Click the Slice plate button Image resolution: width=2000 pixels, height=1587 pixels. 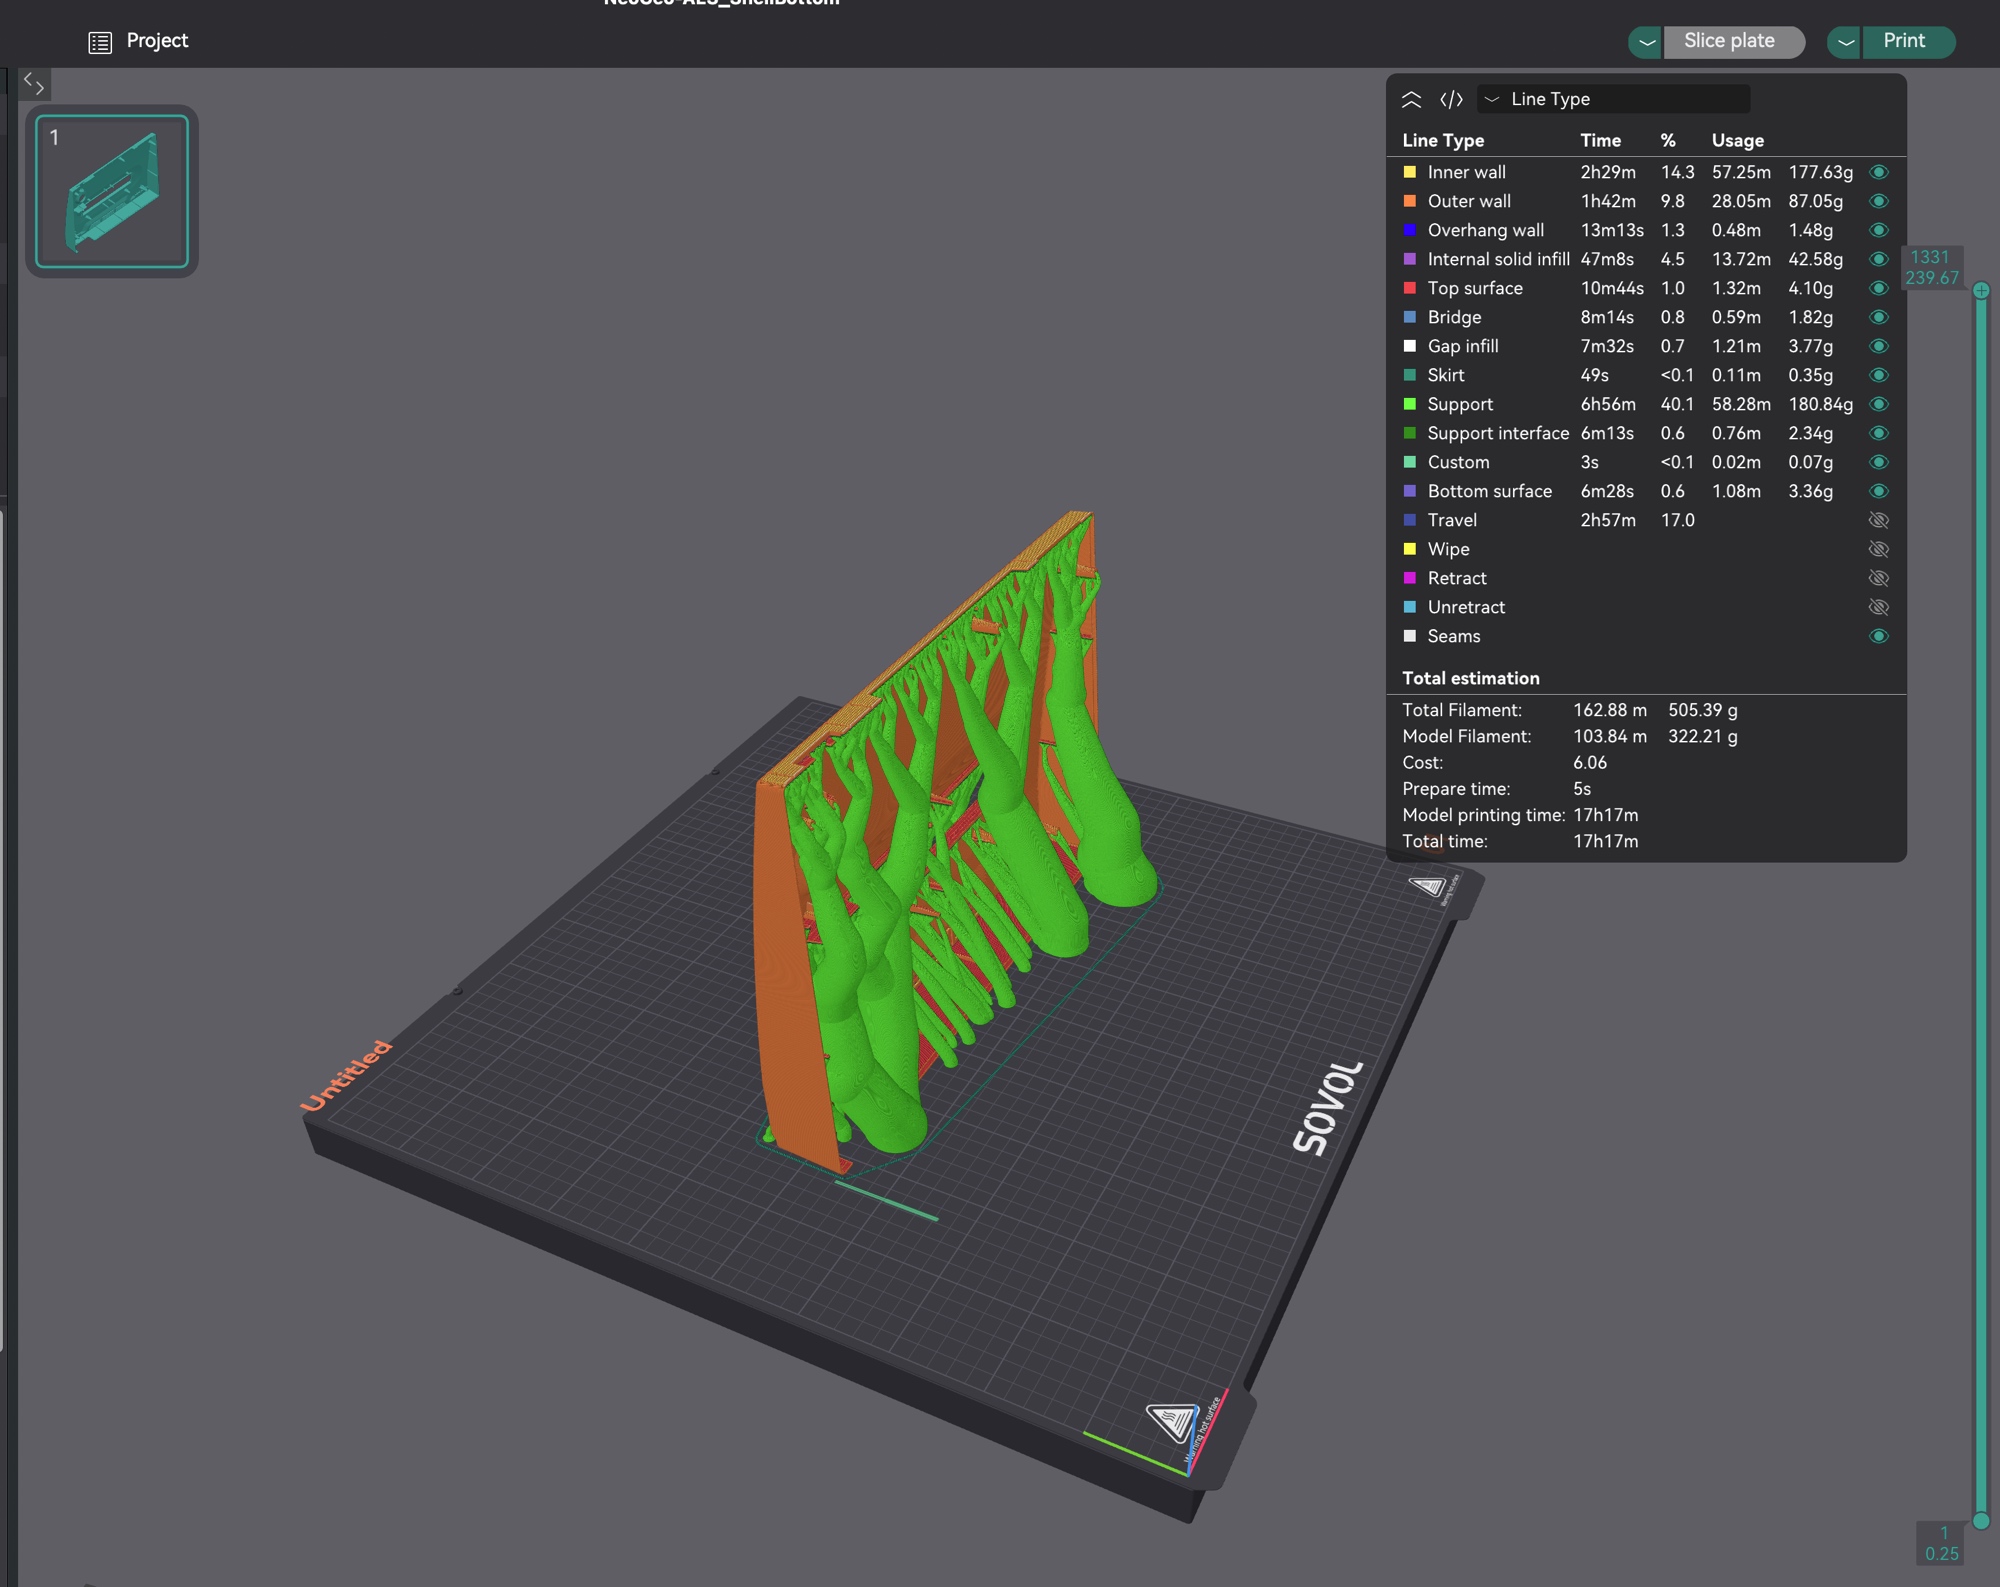pos(1729,41)
